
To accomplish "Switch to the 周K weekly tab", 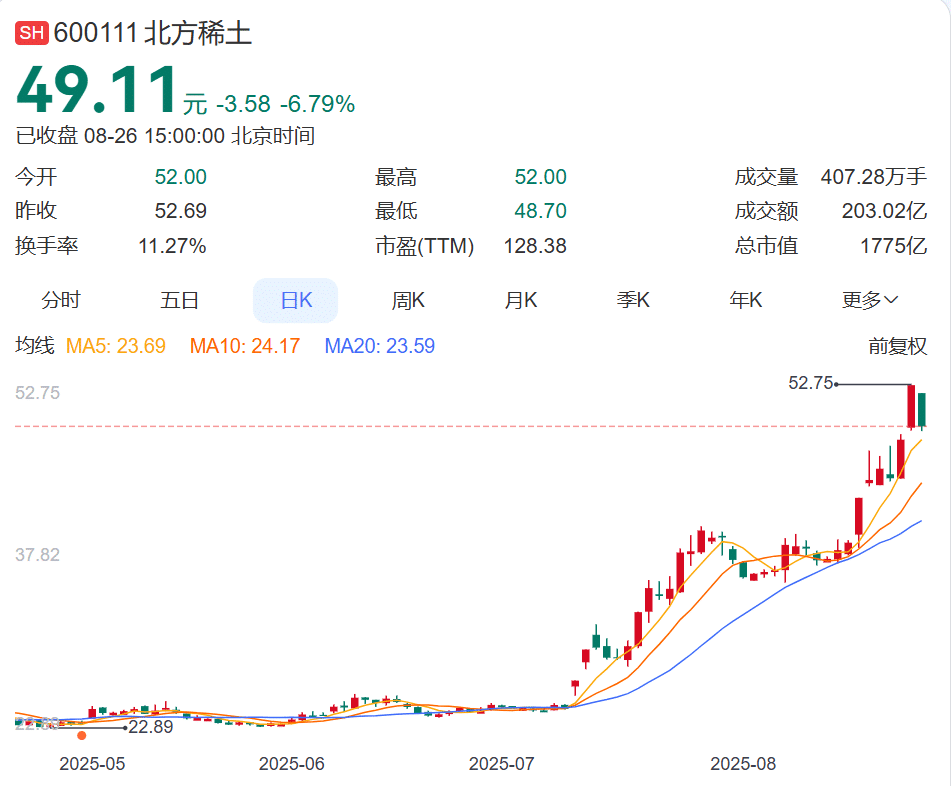I will [407, 300].
